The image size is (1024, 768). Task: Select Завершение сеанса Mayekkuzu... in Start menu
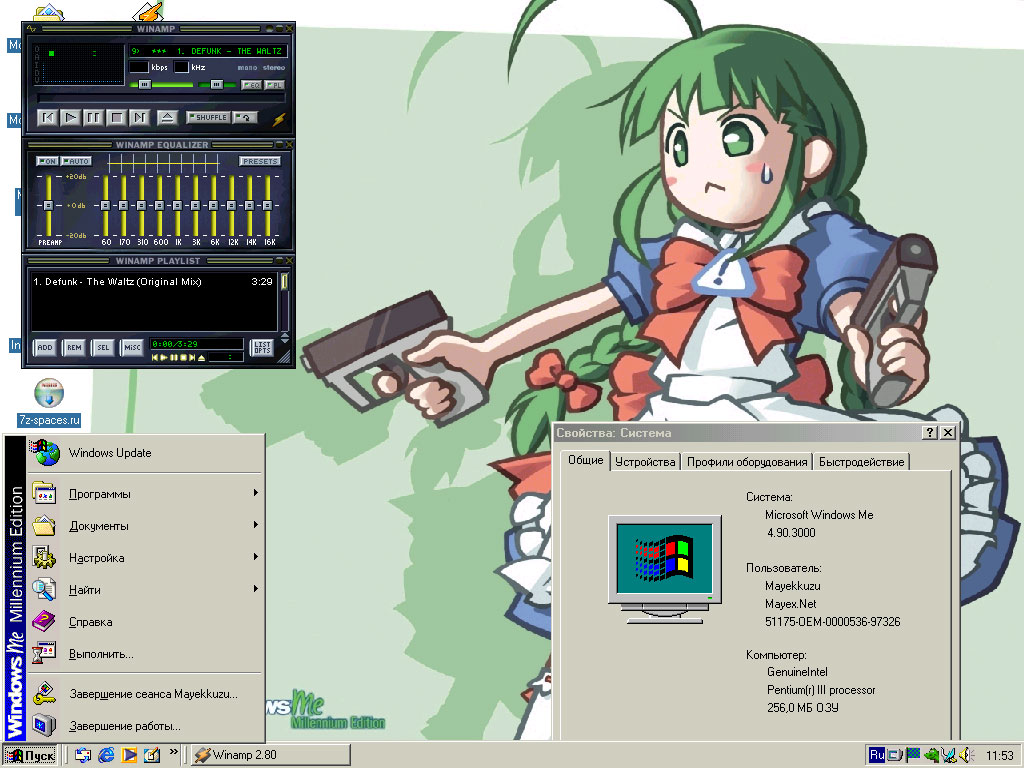tap(145, 694)
